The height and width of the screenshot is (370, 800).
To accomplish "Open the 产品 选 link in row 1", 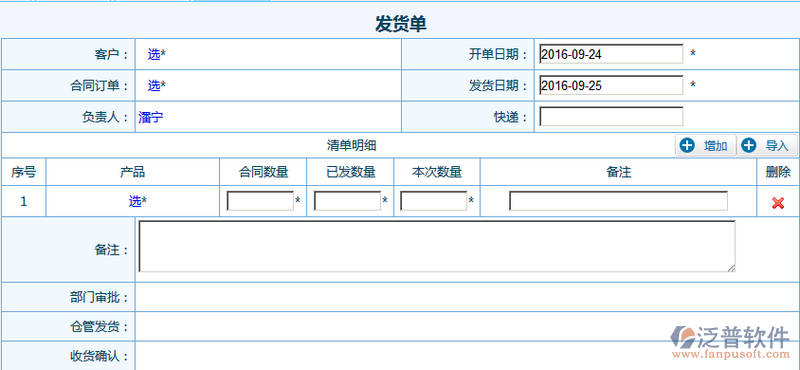I will point(135,202).
